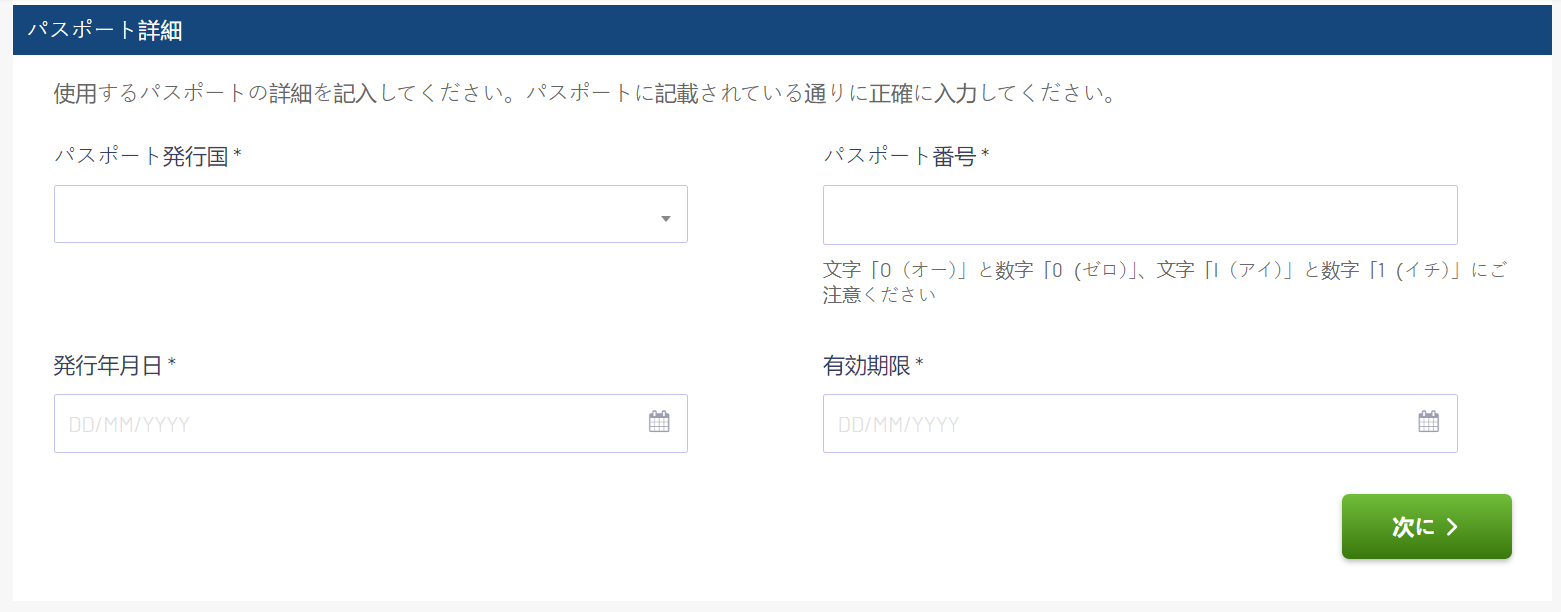Click the パスポート番号 field label
The image size is (1561, 612).
pyautogui.click(x=906, y=156)
